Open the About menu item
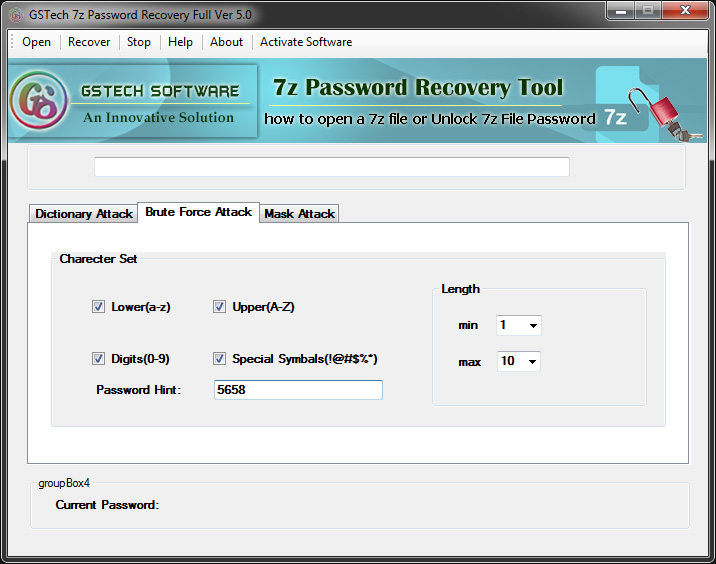Screen dimensions: 716x564 tap(226, 42)
